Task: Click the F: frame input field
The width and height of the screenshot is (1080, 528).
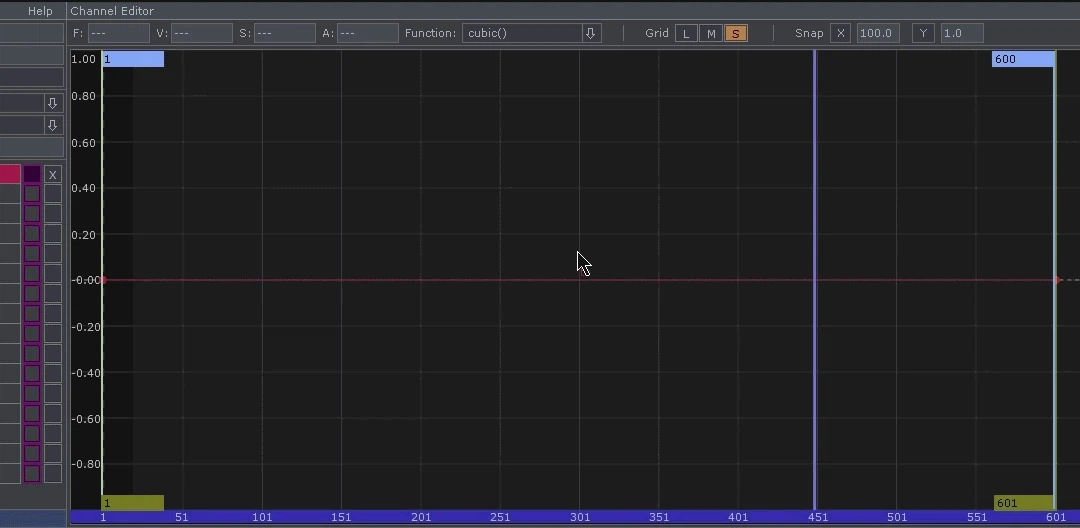Action: 118,33
